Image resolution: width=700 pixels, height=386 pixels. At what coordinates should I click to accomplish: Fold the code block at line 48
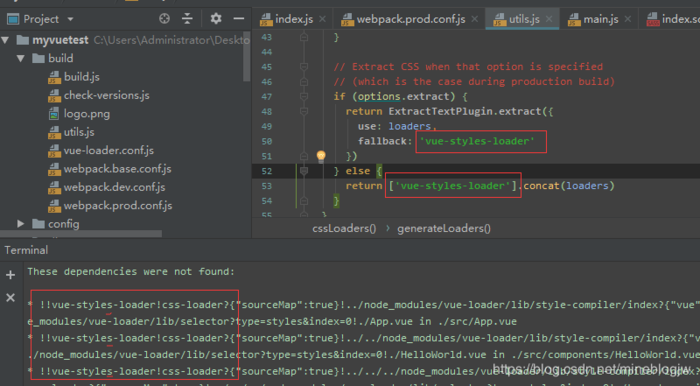coord(304,111)
